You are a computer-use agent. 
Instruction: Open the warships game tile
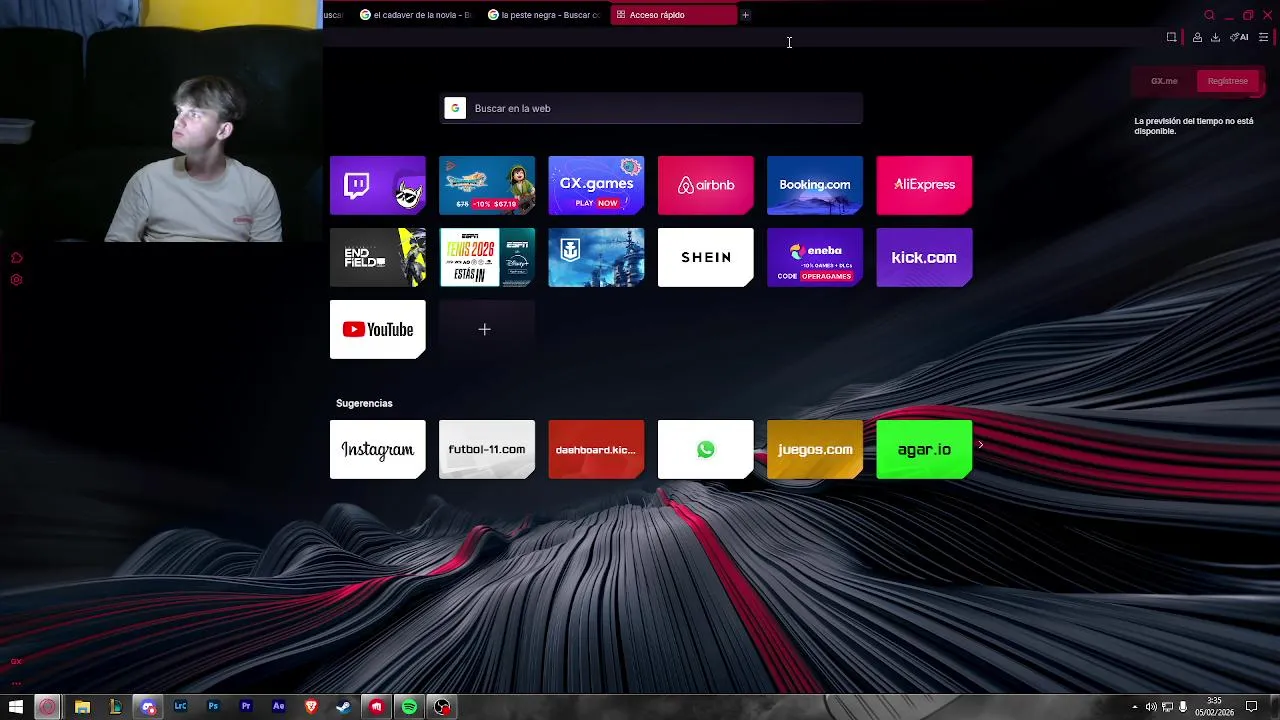pos(596,257)
